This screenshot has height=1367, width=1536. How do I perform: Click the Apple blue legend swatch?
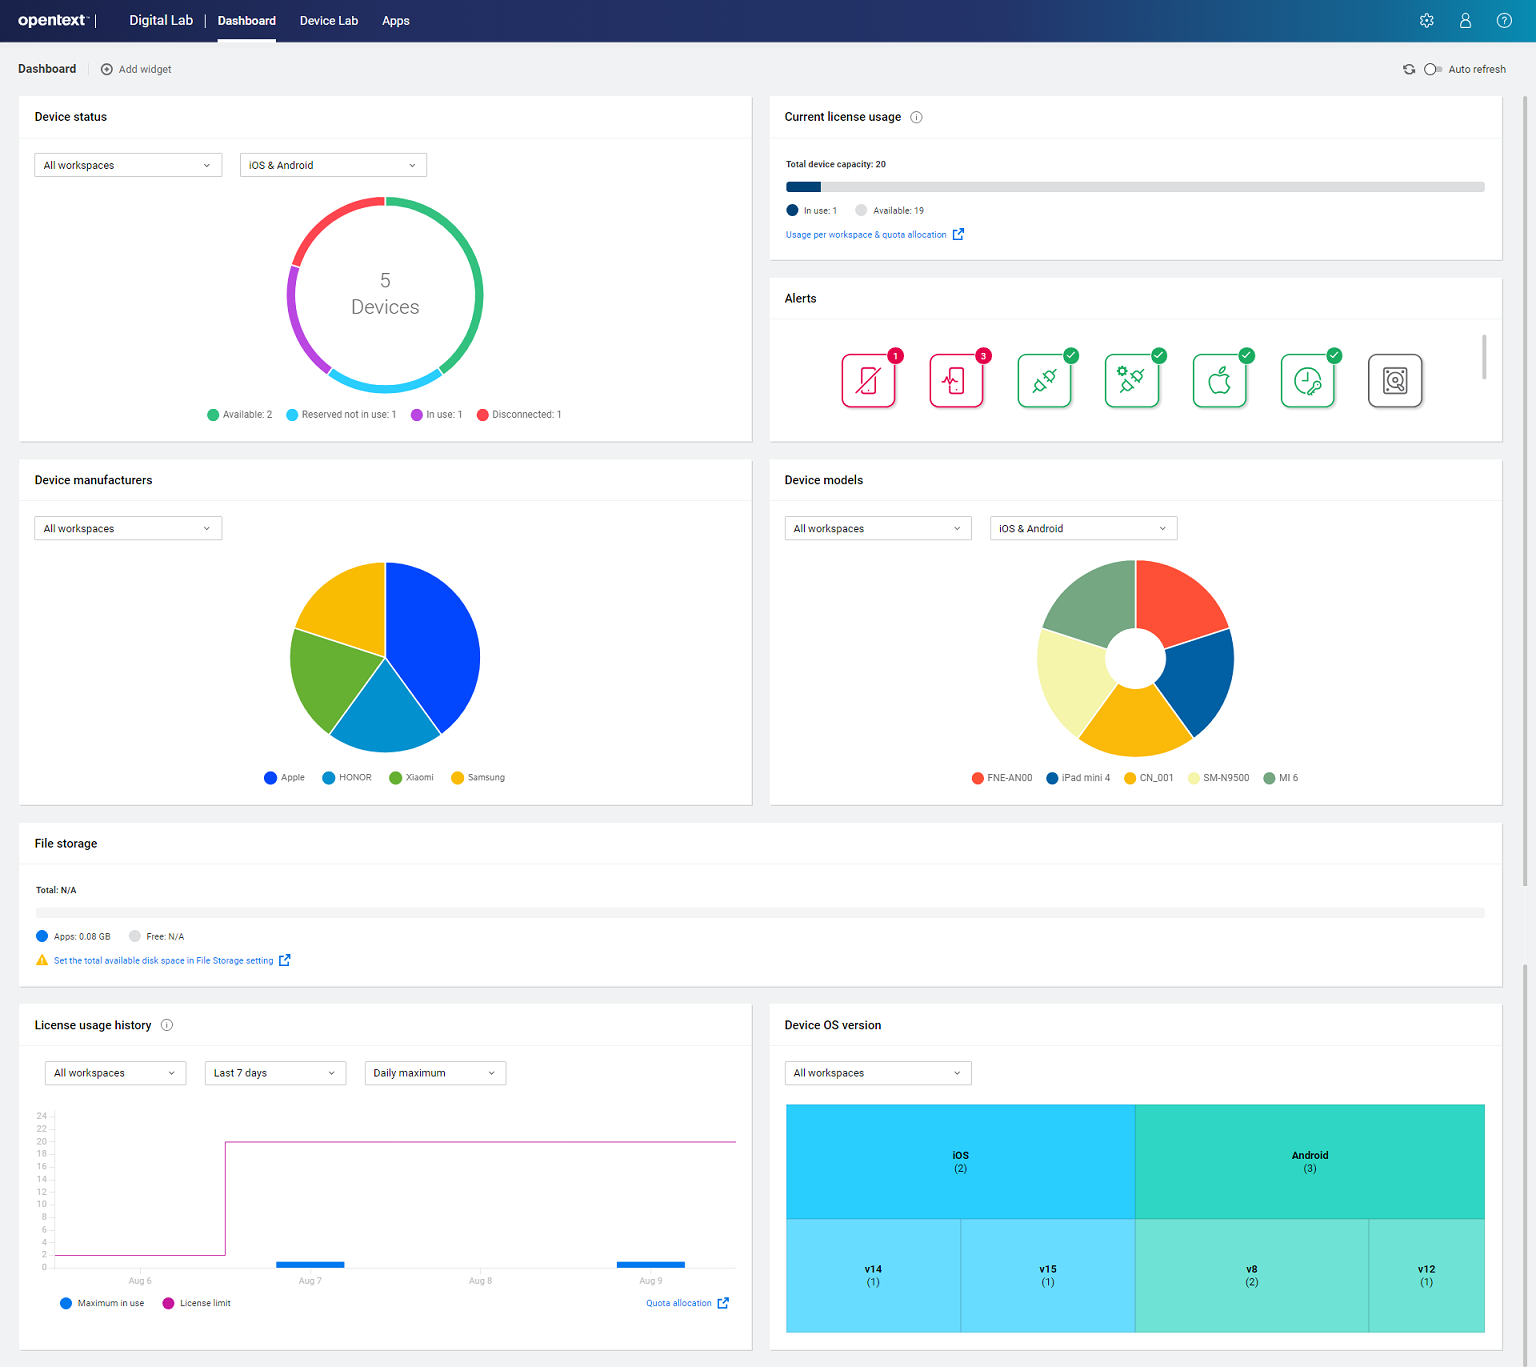pos(270,778)
